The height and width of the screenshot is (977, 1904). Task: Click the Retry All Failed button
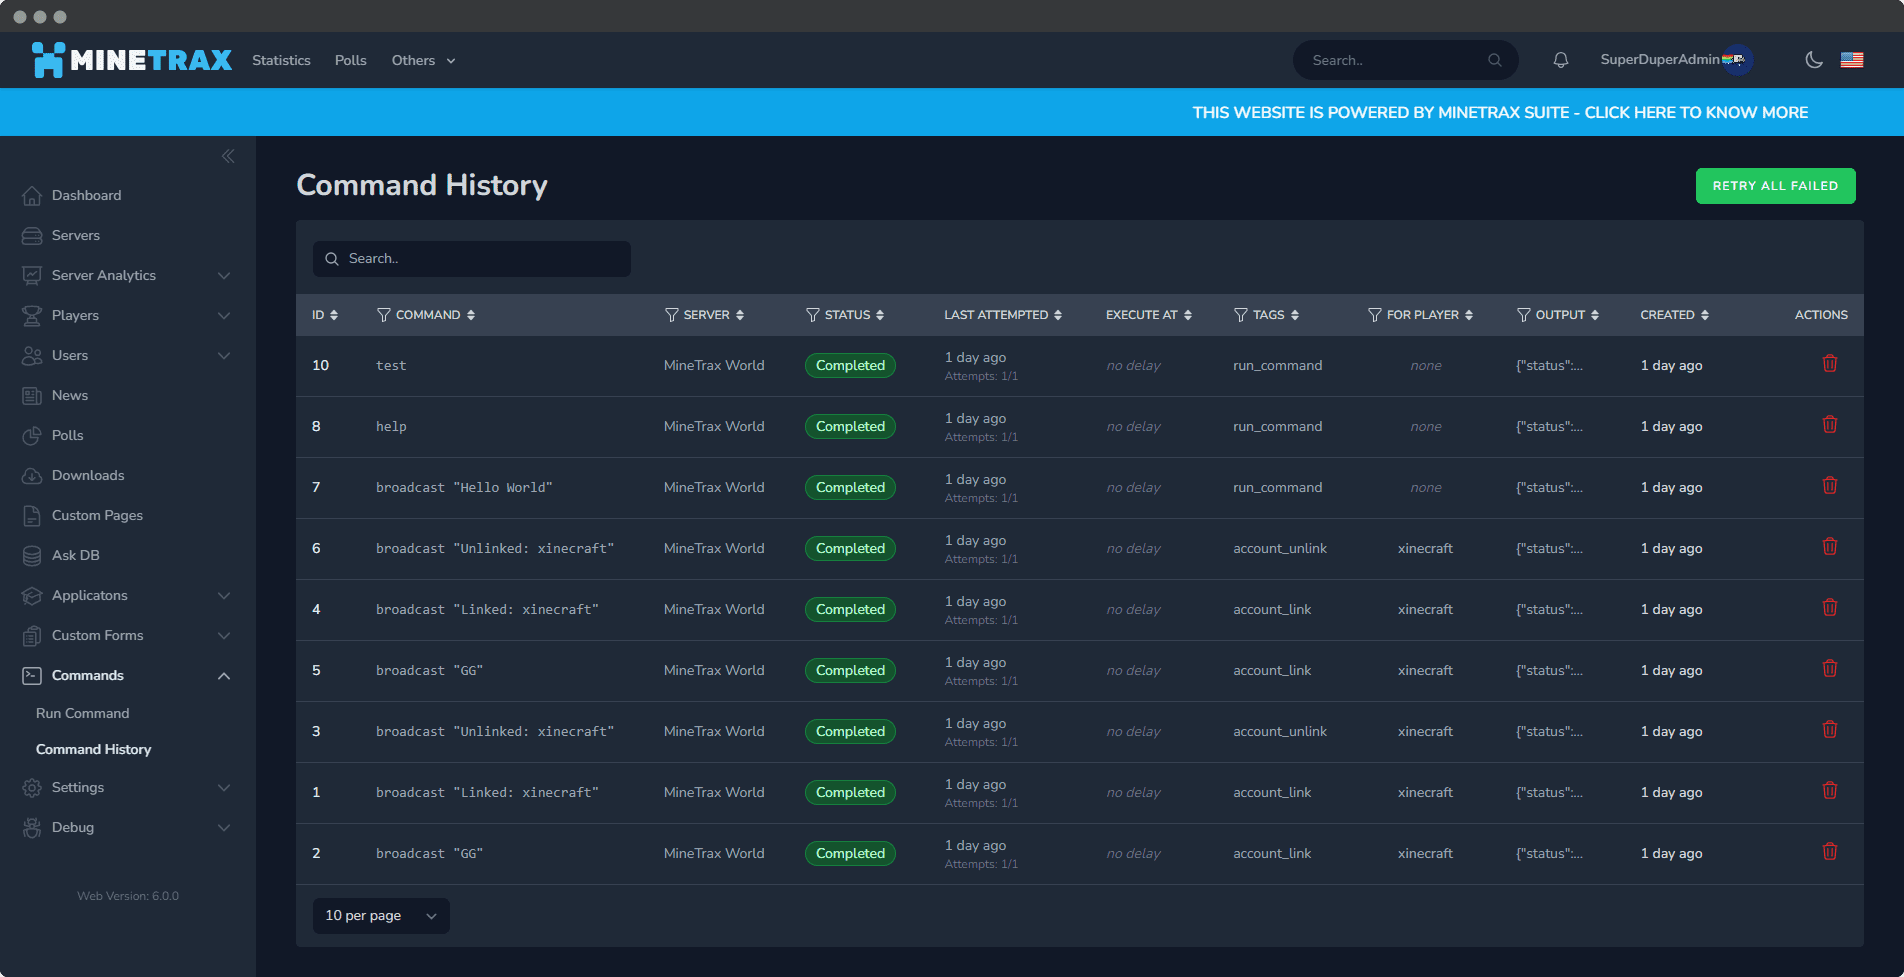[x=1775, y=186]
